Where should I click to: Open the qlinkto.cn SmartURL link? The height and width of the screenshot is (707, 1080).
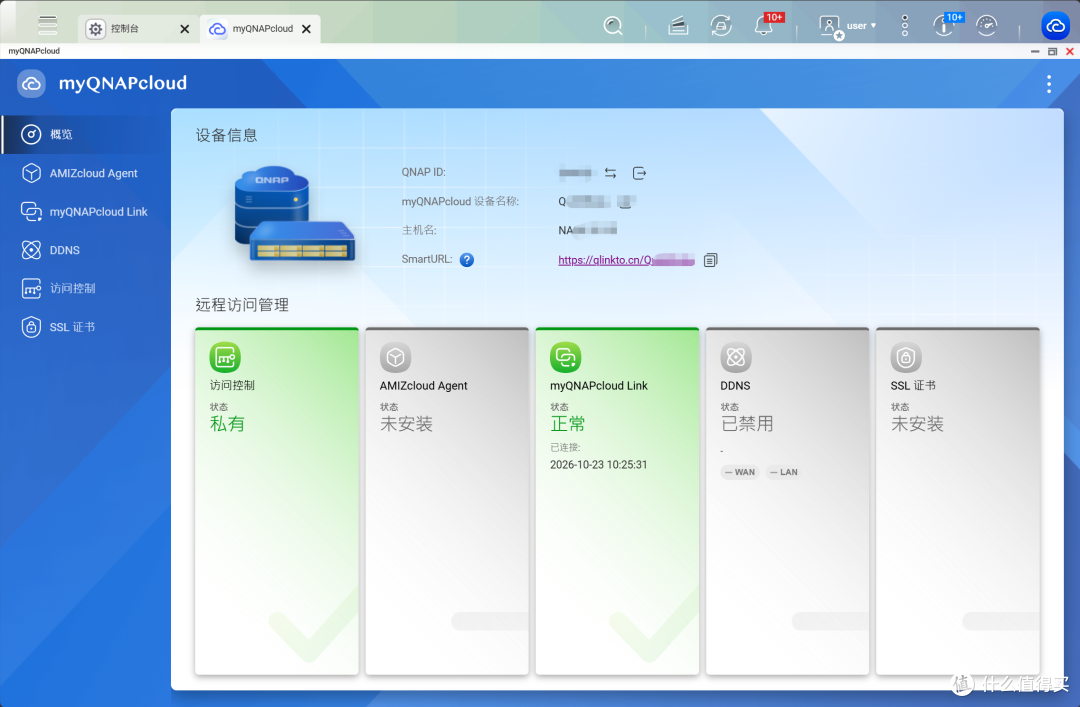[x=626, y=260]
